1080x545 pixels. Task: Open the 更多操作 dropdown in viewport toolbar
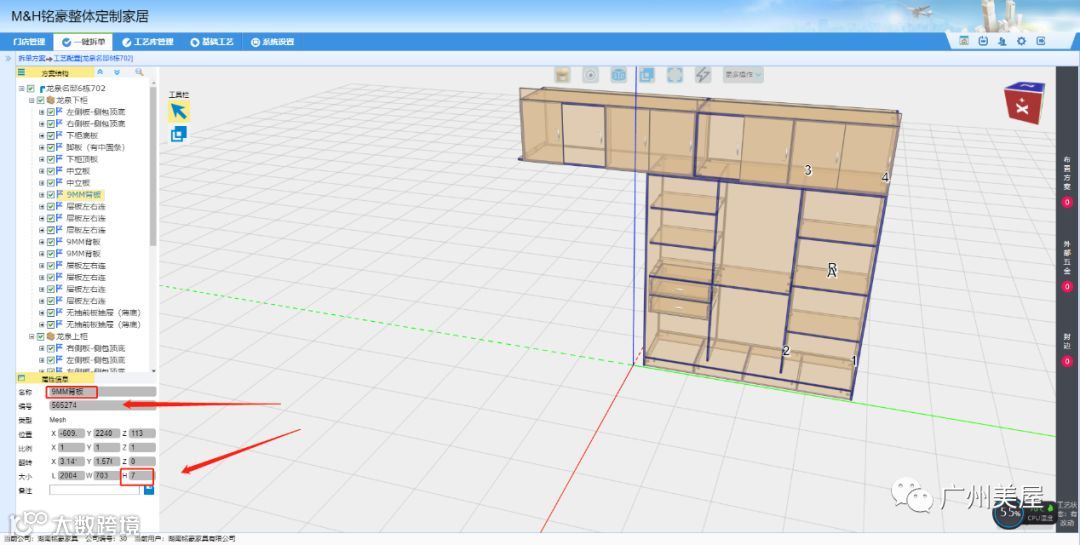[743, 74]
